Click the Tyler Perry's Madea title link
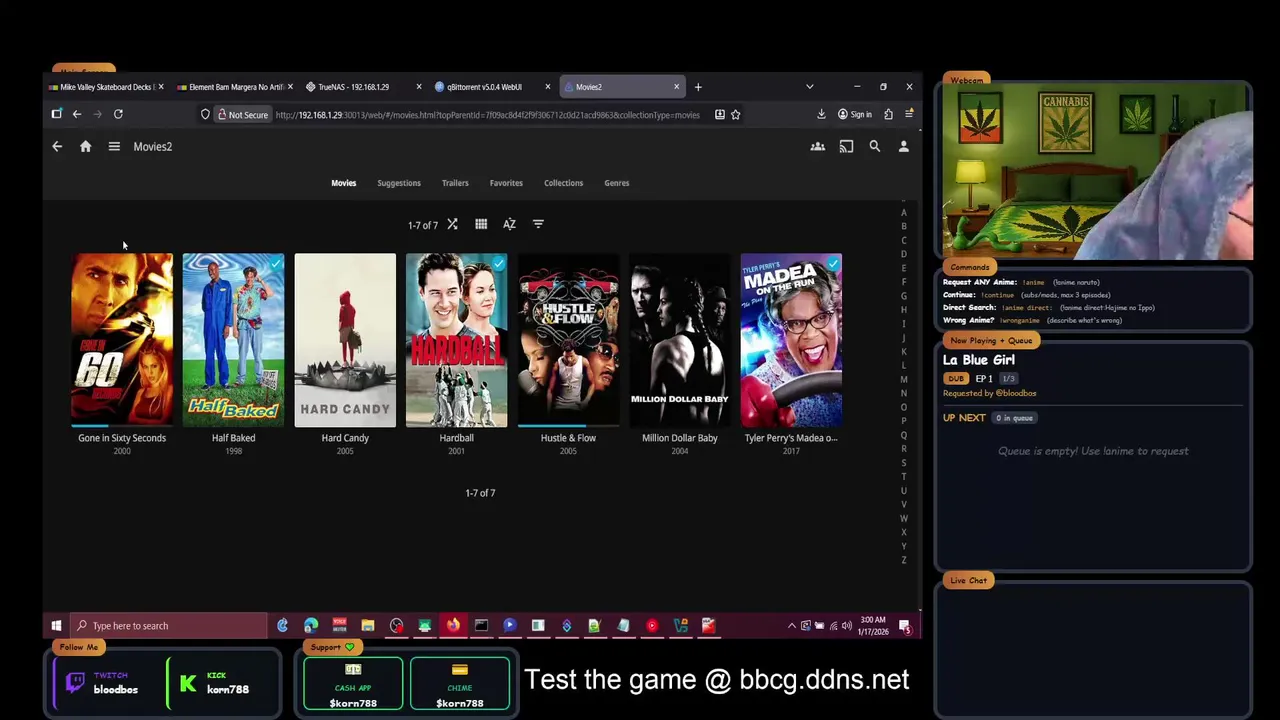1280x720 pixels. coord(791,438)
